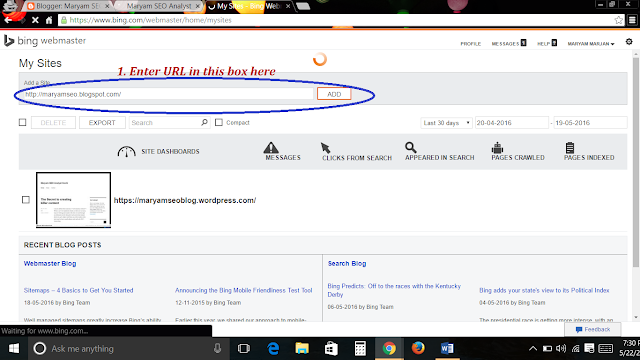The height and width of the screenshot is (360, 640).
Task: Open the settings gear icon
Action: (629, 42)
